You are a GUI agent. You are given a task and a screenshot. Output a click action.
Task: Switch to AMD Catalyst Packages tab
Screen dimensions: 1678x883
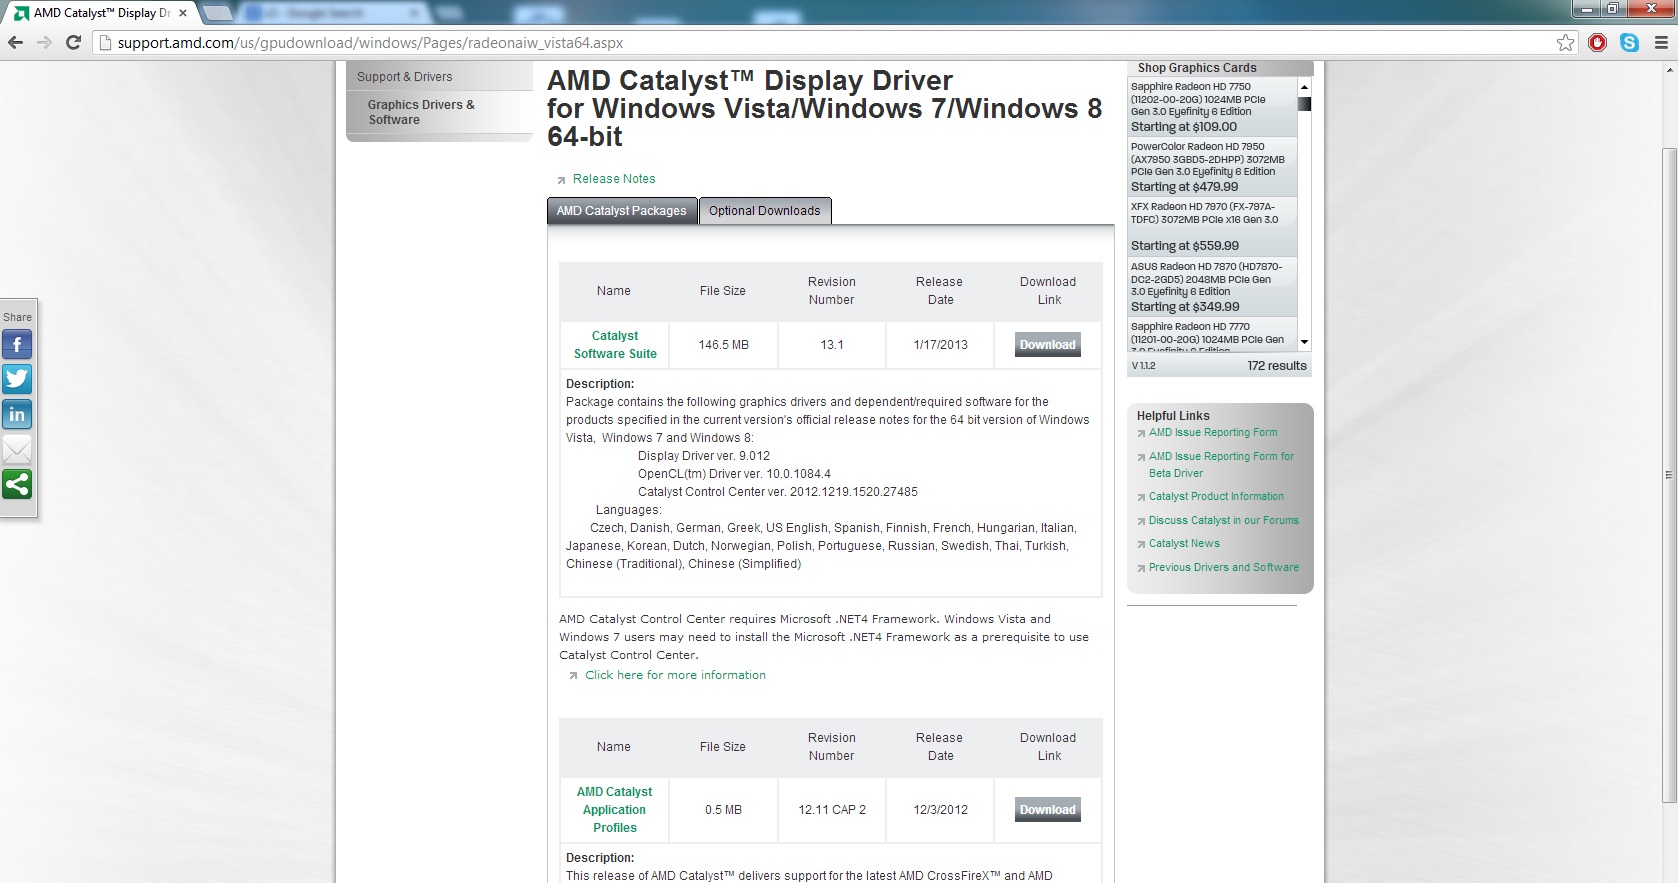(621, 211)
